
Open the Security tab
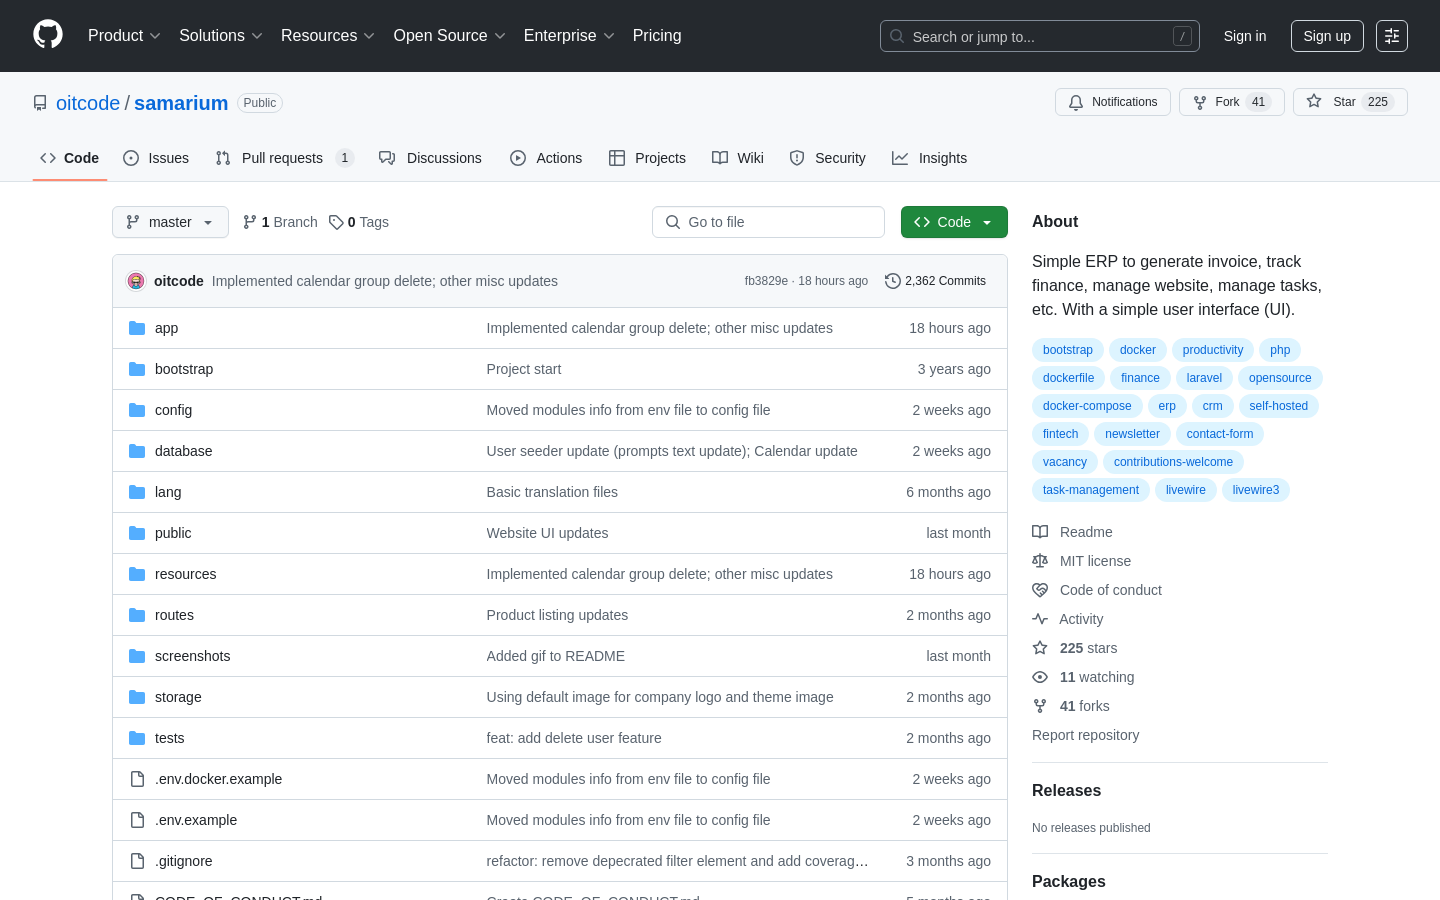(827, 158)
